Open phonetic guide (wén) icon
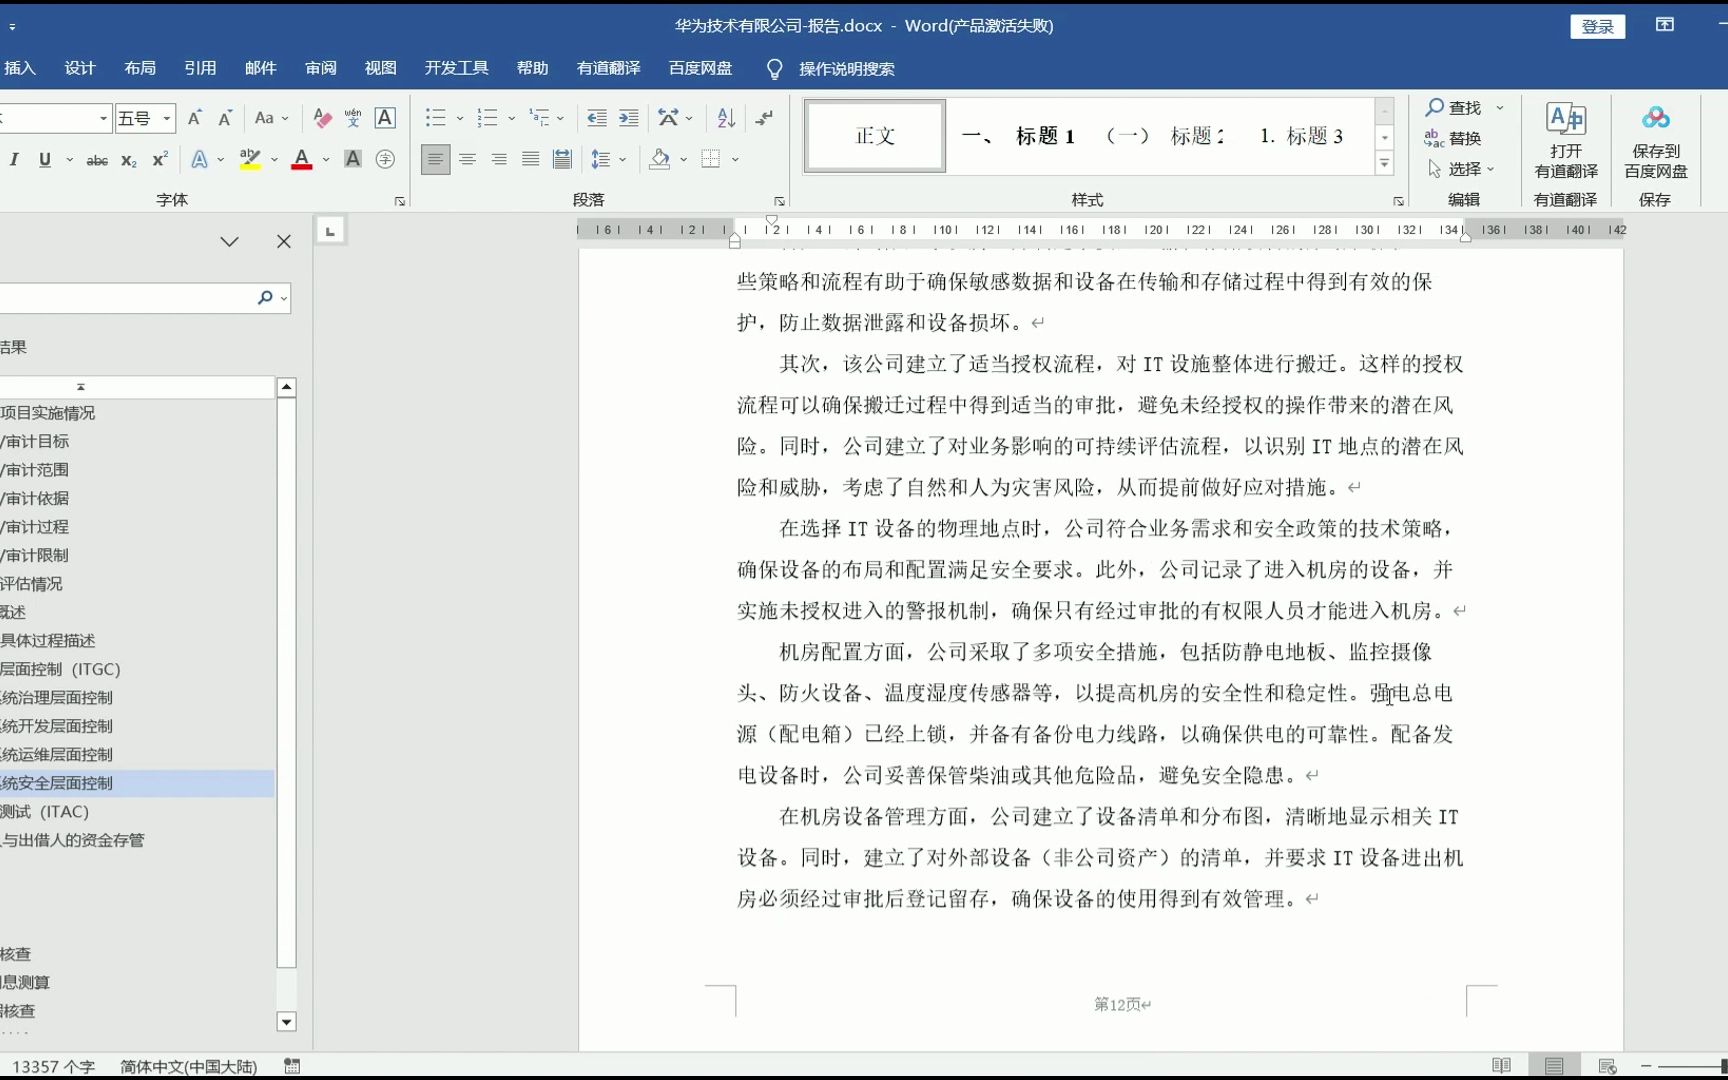The image size is (1728, 1080). click(x=353, y=118)
